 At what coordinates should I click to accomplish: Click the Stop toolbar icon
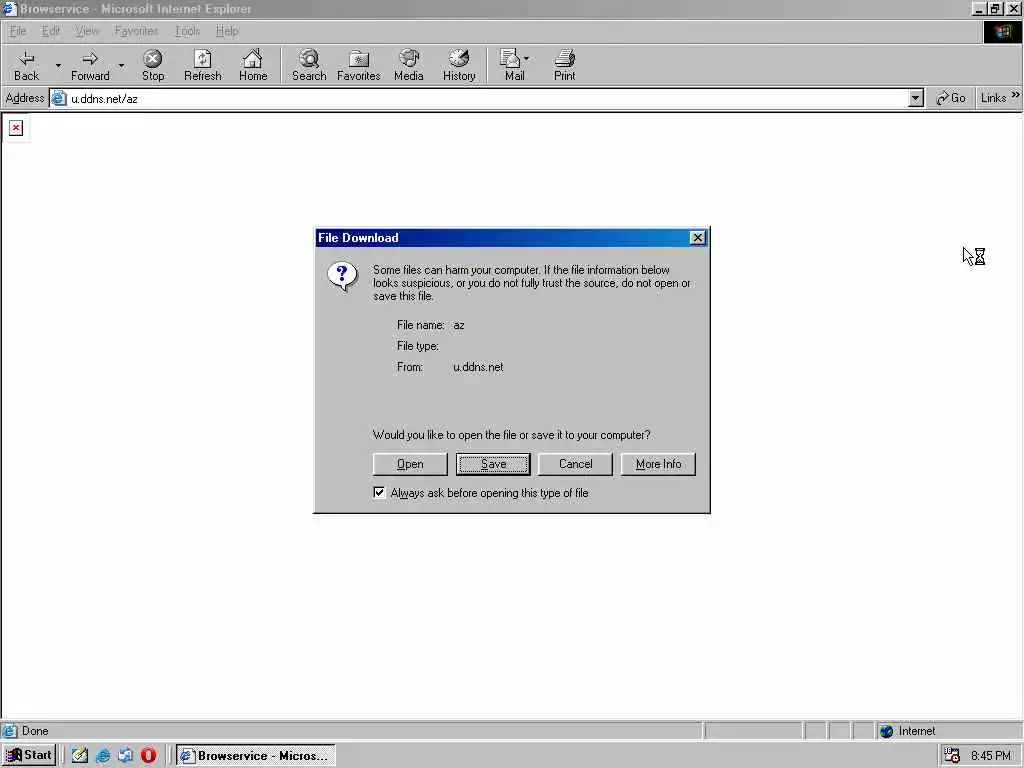(x=153, y=65)
